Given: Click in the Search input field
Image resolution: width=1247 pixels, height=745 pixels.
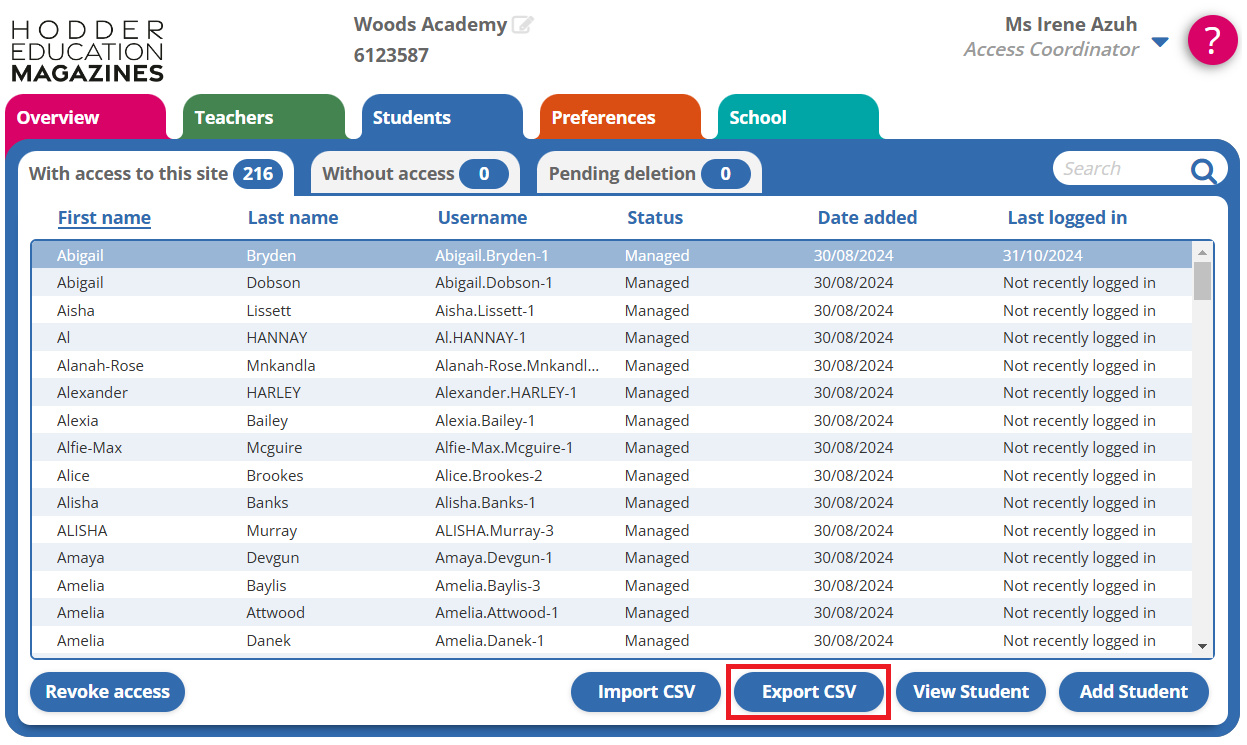Looking at the screenshot, I should tap(1120, 169).
